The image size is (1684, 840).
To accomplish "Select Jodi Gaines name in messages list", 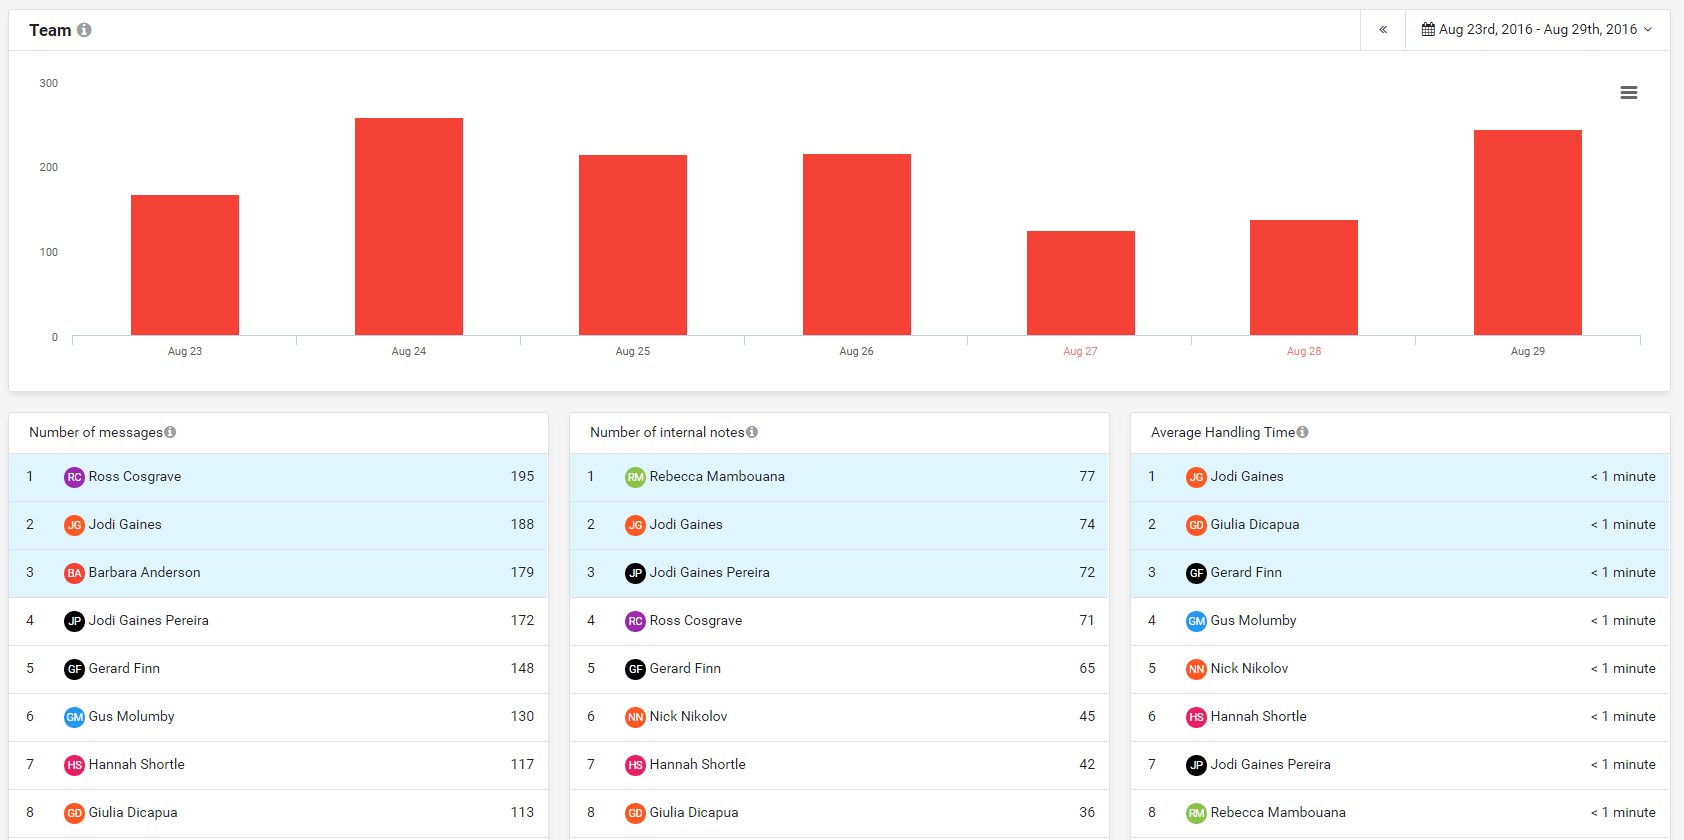I will pos(125,524).
